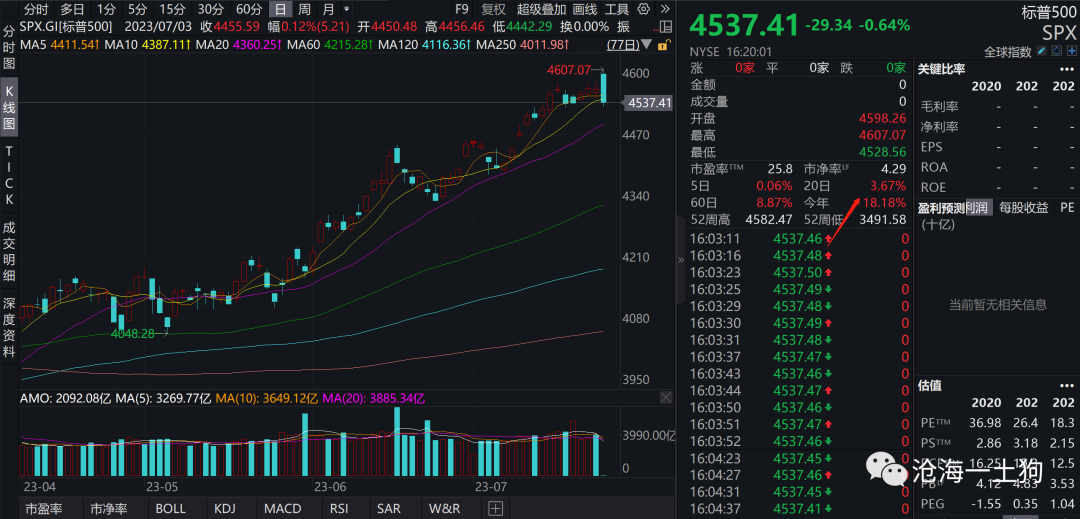Click the 23-06 date axis label
The width and height of the screenshot is (1080, 519).
(x=329, y=487)
